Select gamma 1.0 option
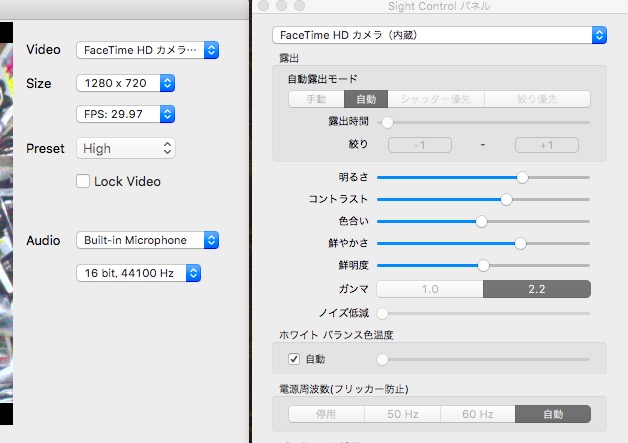 pos(430,288)
